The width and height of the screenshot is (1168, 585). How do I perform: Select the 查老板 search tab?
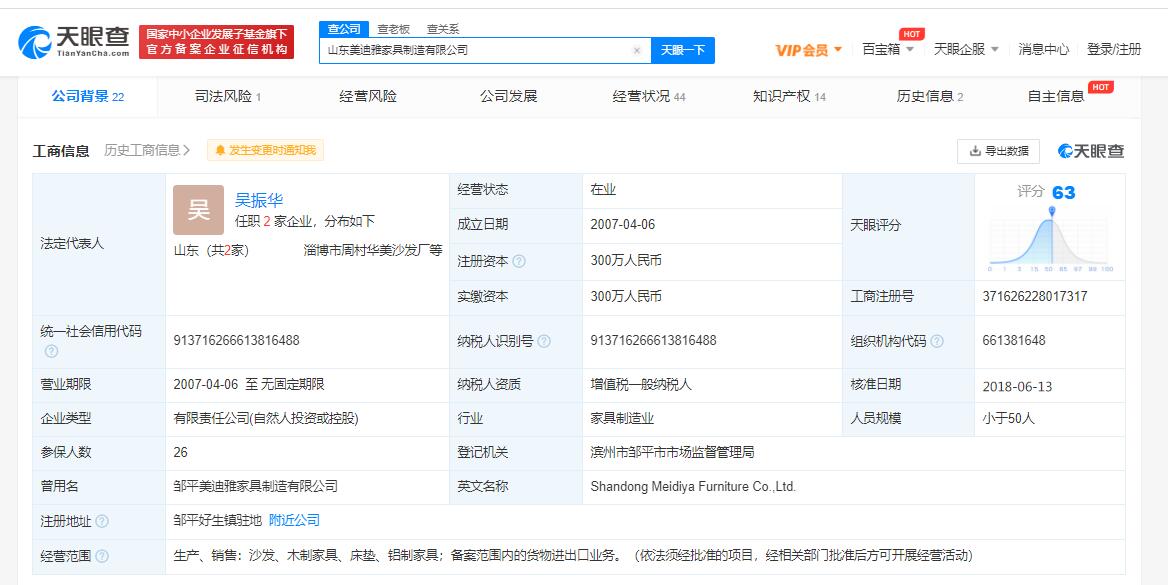pos(393,29)
